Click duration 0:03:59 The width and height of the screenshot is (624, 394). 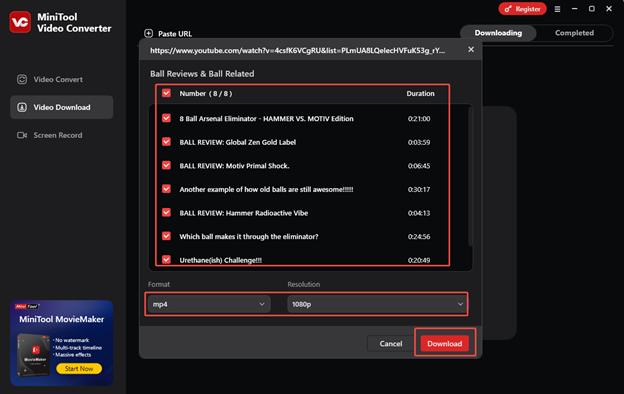[x=419, y=142]
